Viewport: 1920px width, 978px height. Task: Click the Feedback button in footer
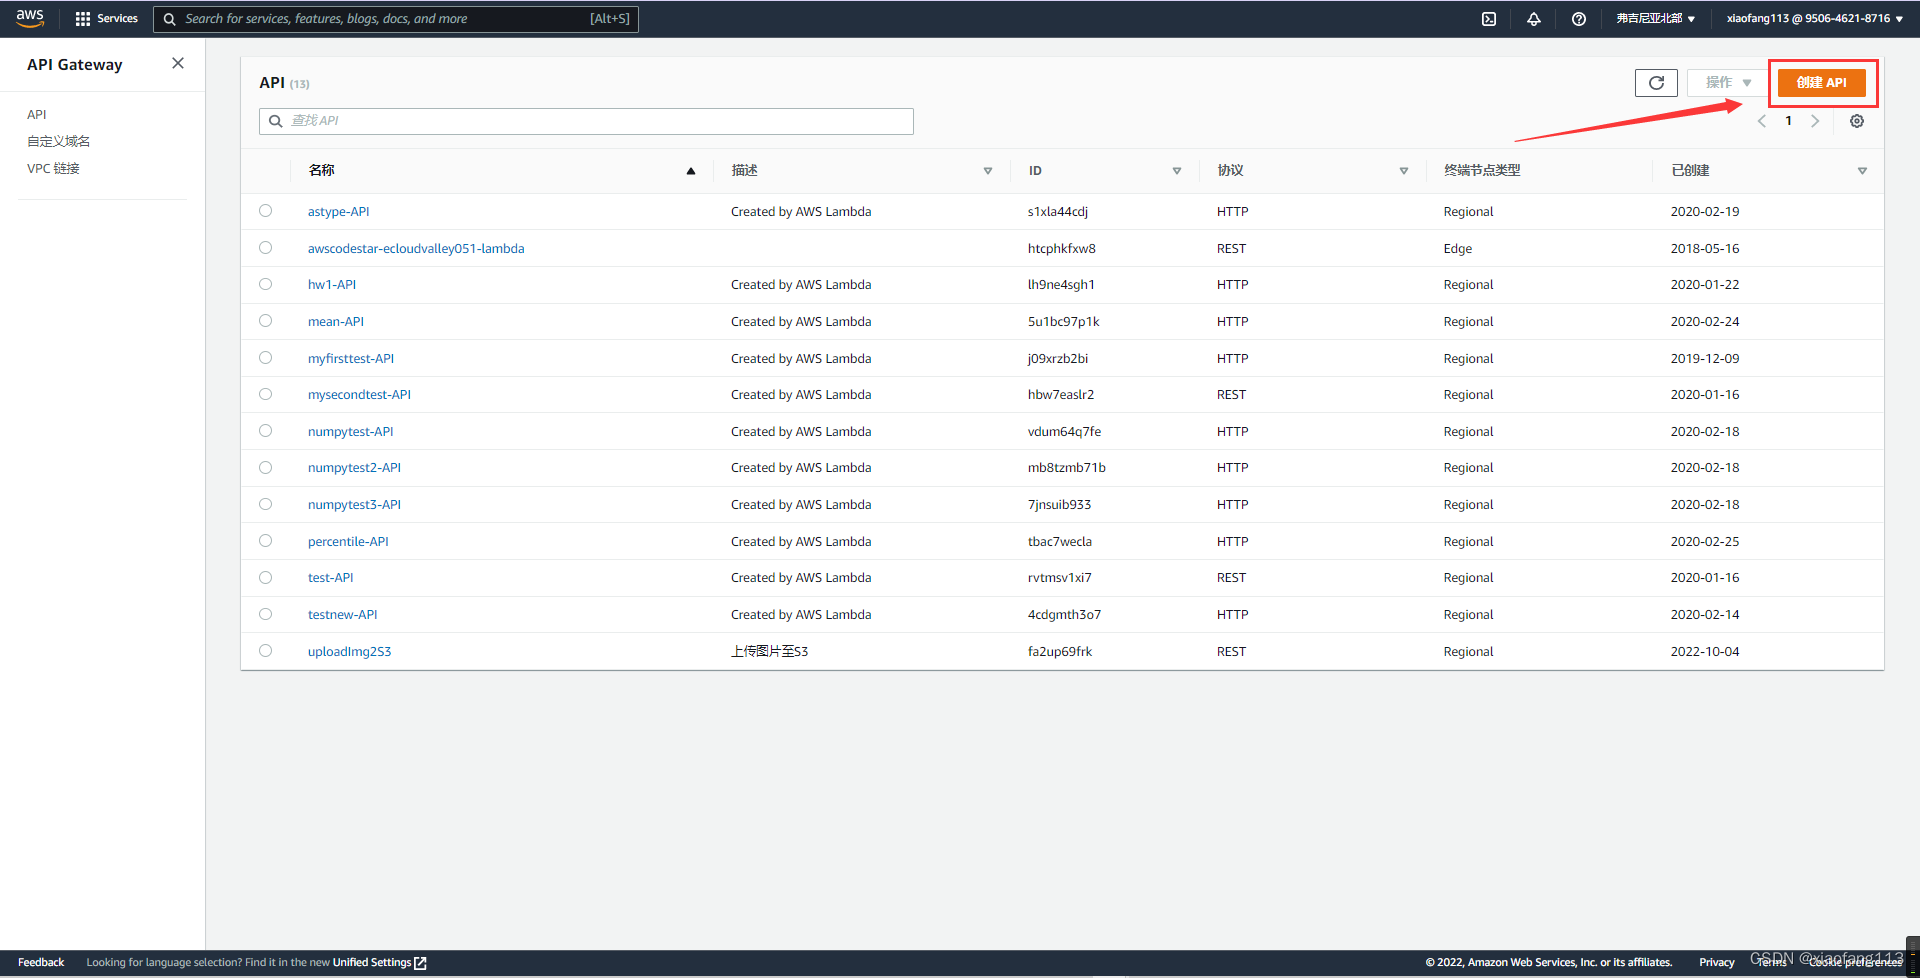41,962
